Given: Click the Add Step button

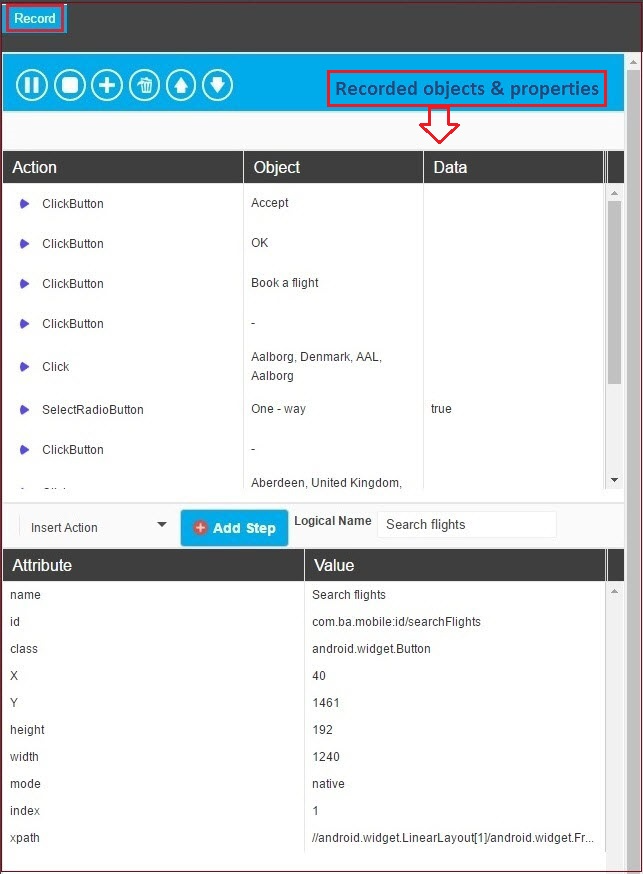Looking at the screenshot, I should pos(235,528).
